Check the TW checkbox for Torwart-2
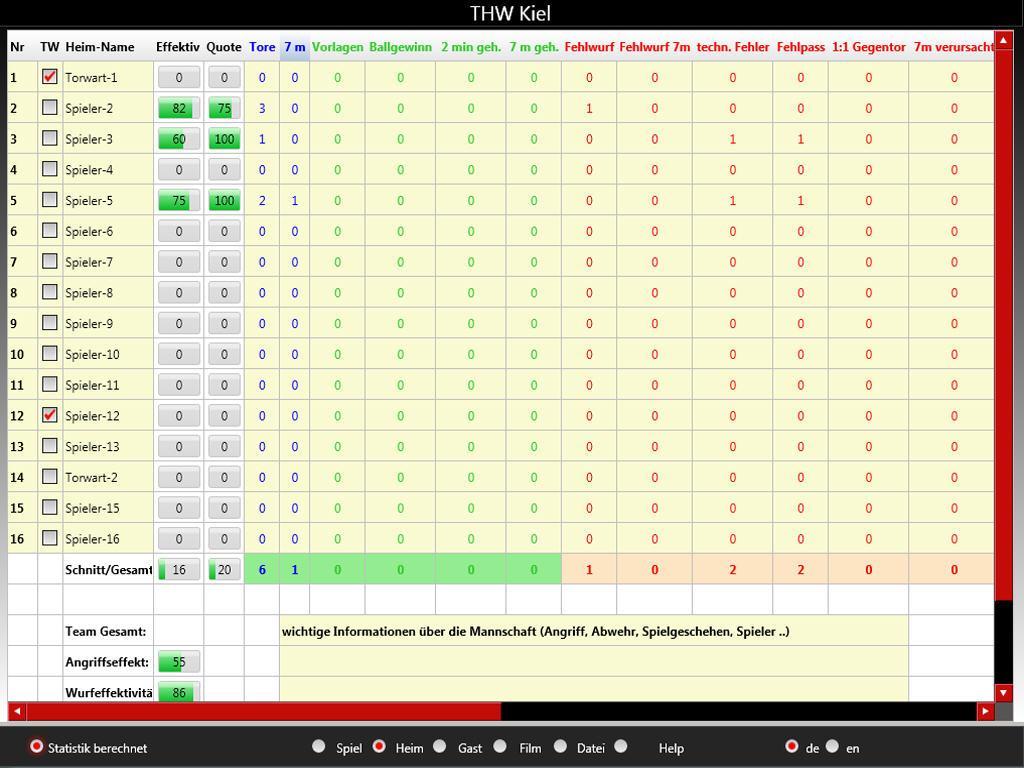Viewport: 1024px width, 768px height. [50, 477]
